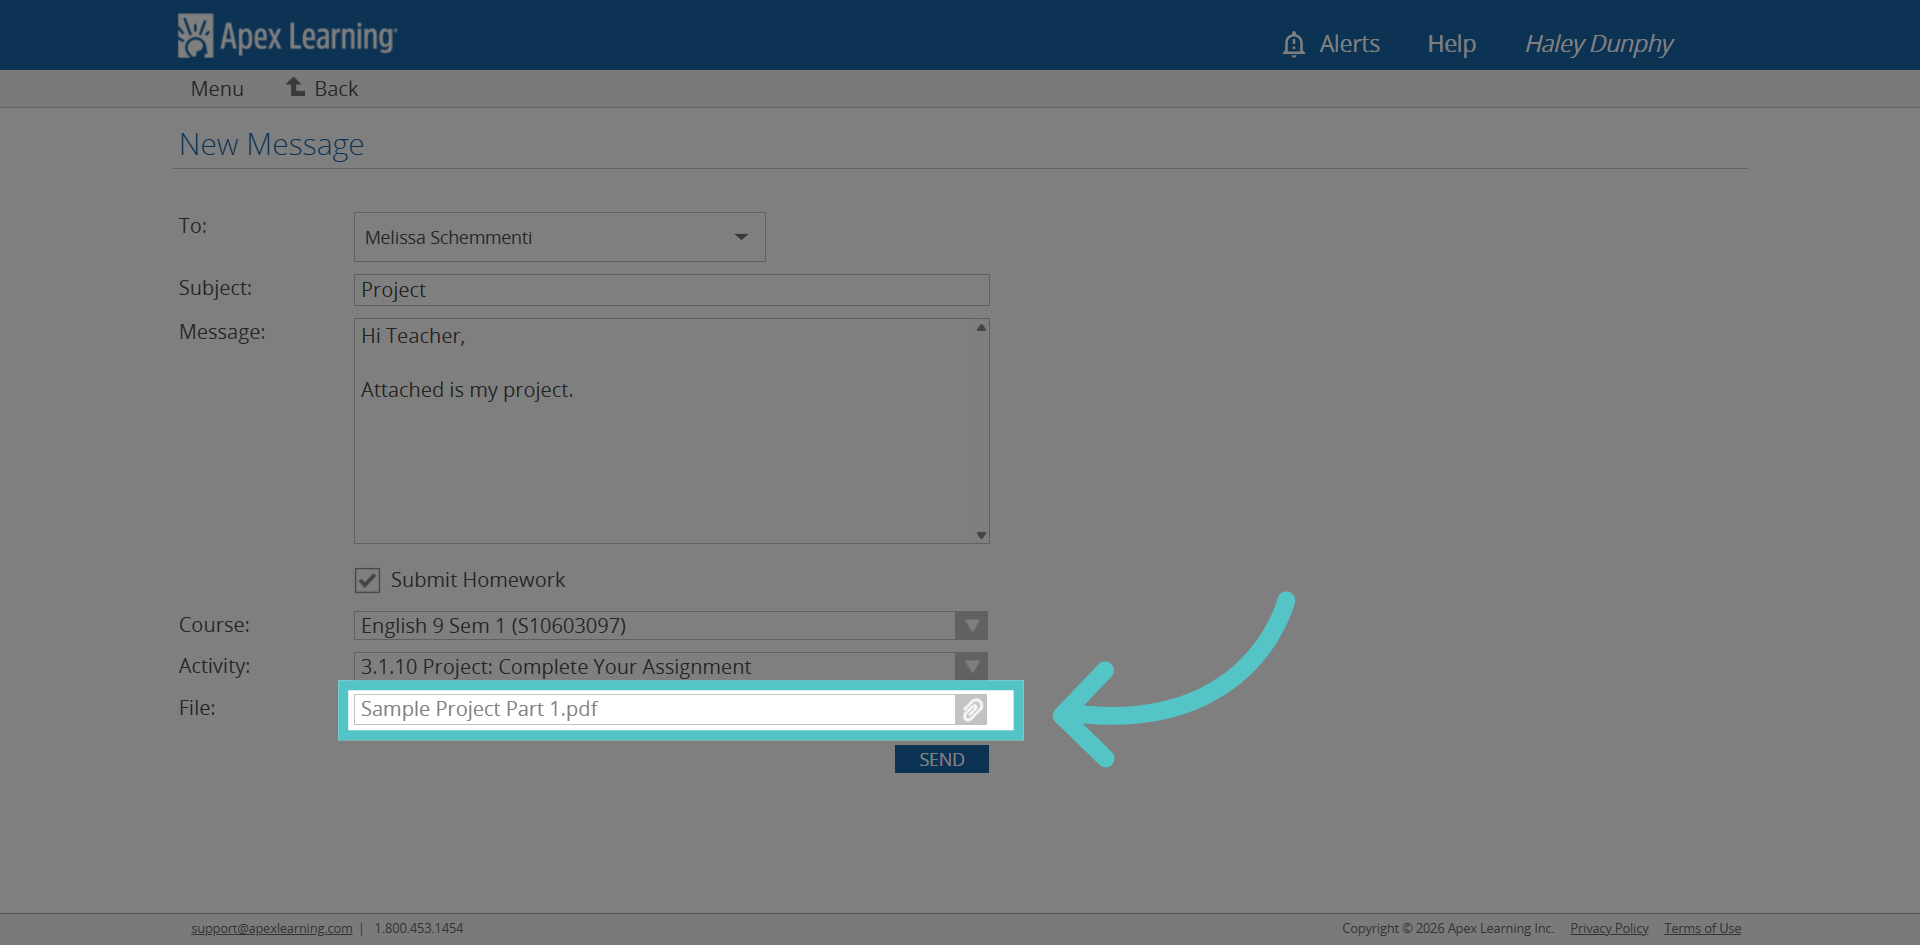Open the Help menu

[1451, 44]
